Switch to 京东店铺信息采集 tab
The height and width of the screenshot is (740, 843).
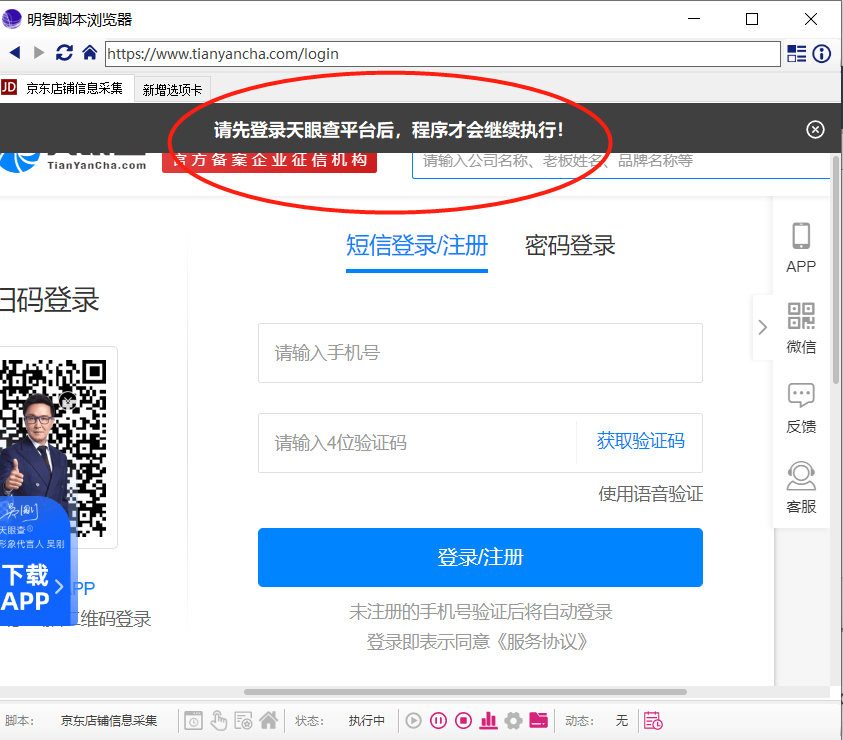(67, 88)
